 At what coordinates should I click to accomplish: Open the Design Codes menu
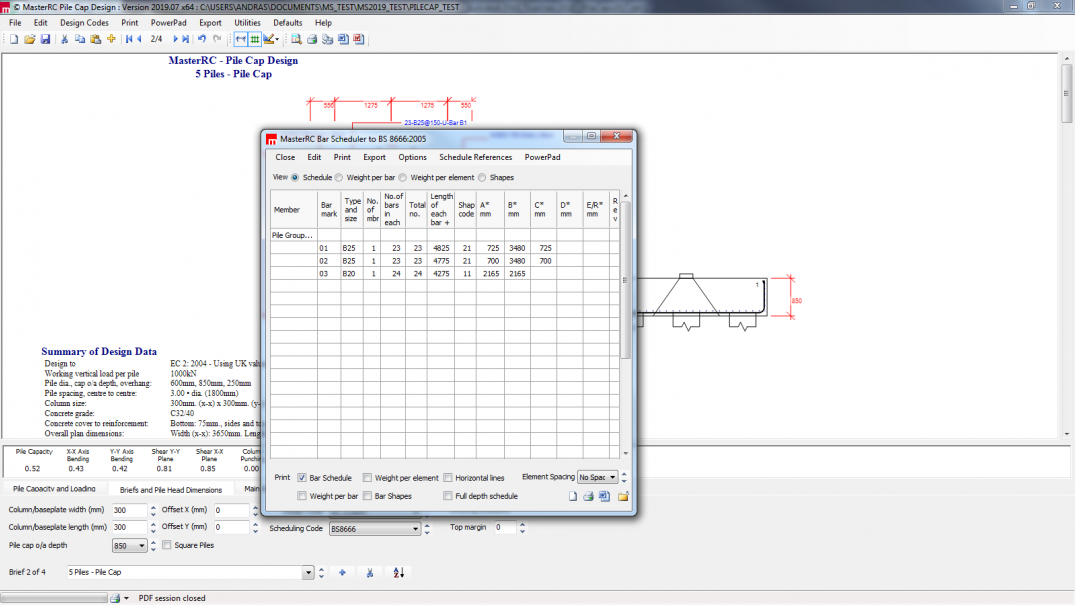[84, 23]
